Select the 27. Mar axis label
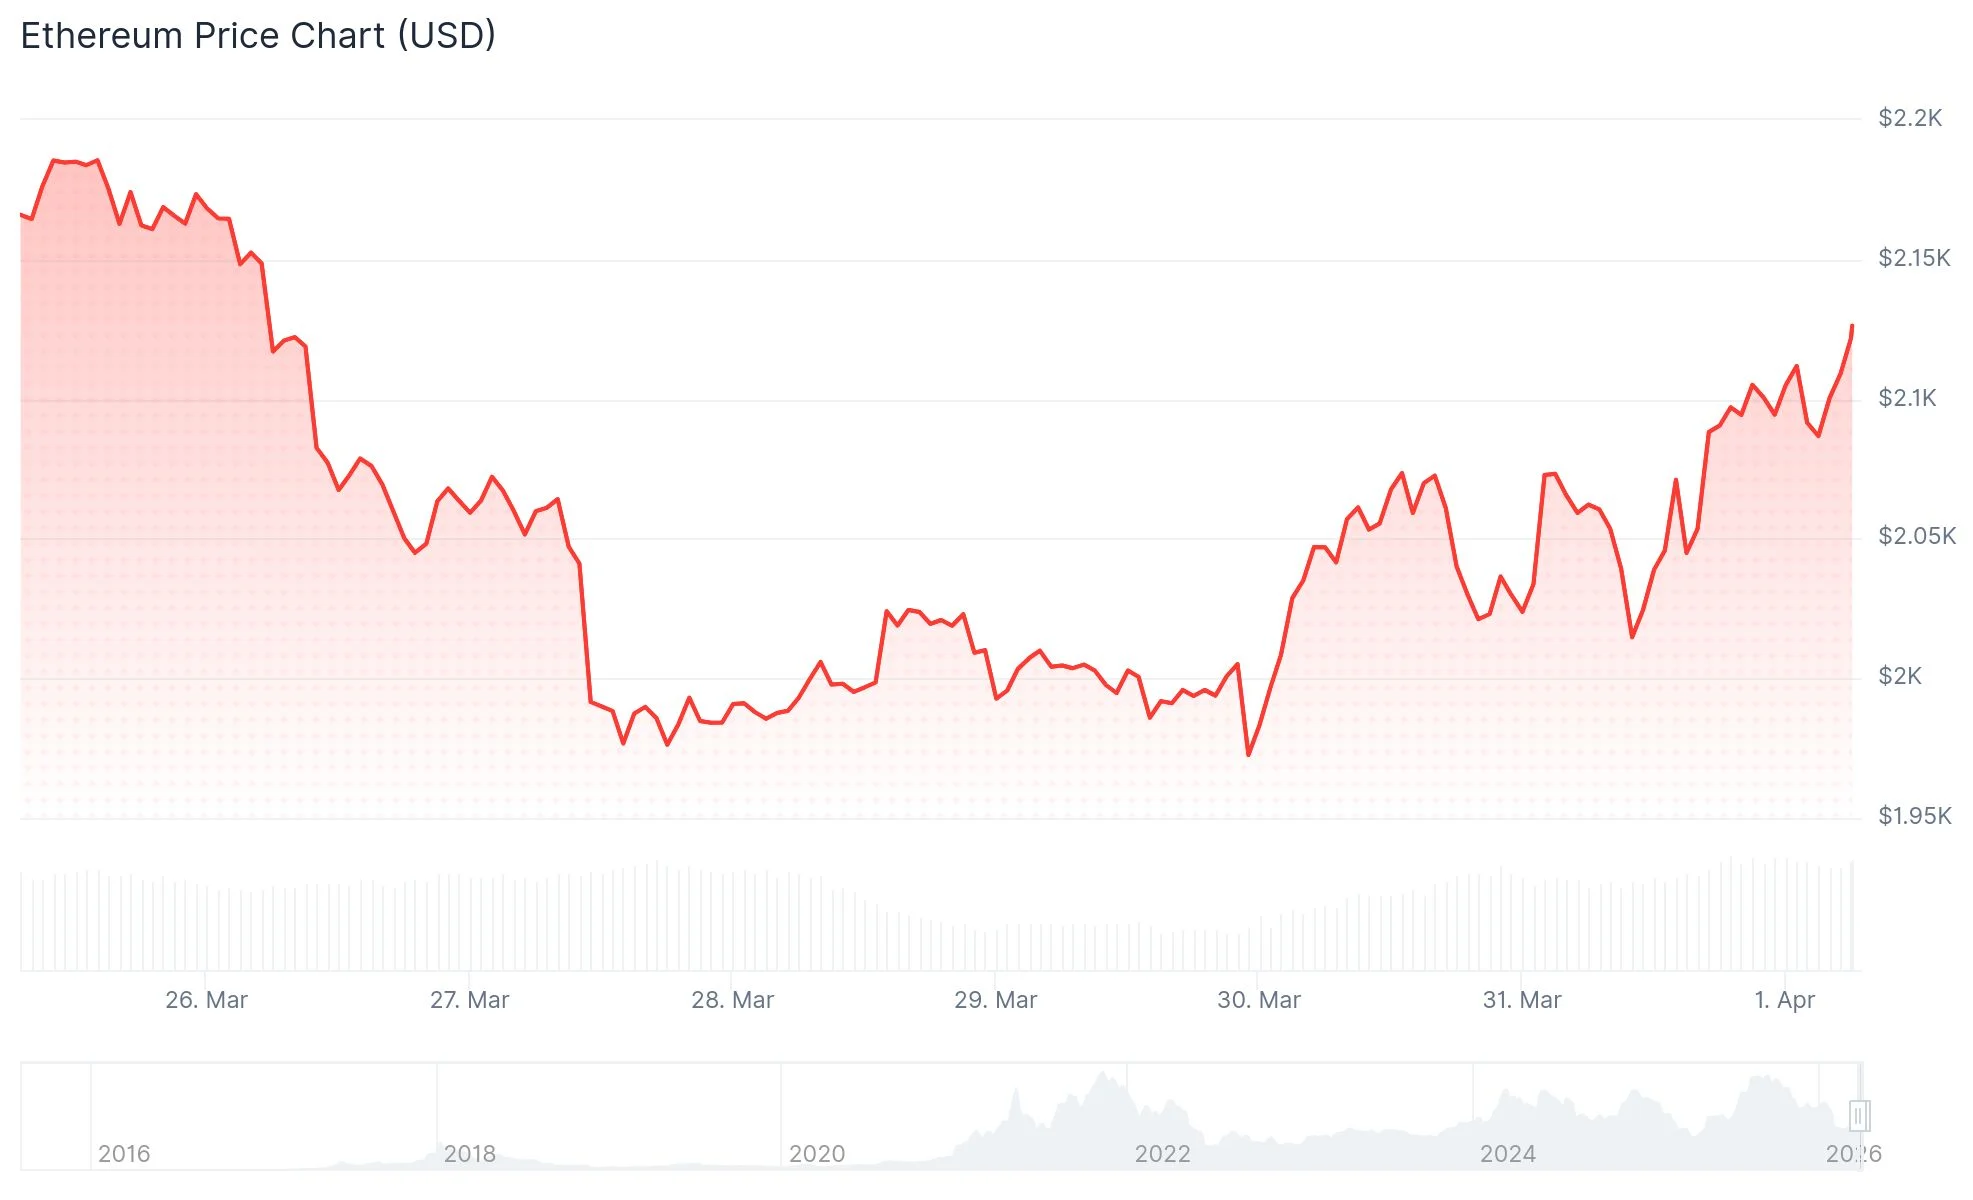Image resolution: width=1973 pixels, height=1200 pixels. [x=469, y=1000]
